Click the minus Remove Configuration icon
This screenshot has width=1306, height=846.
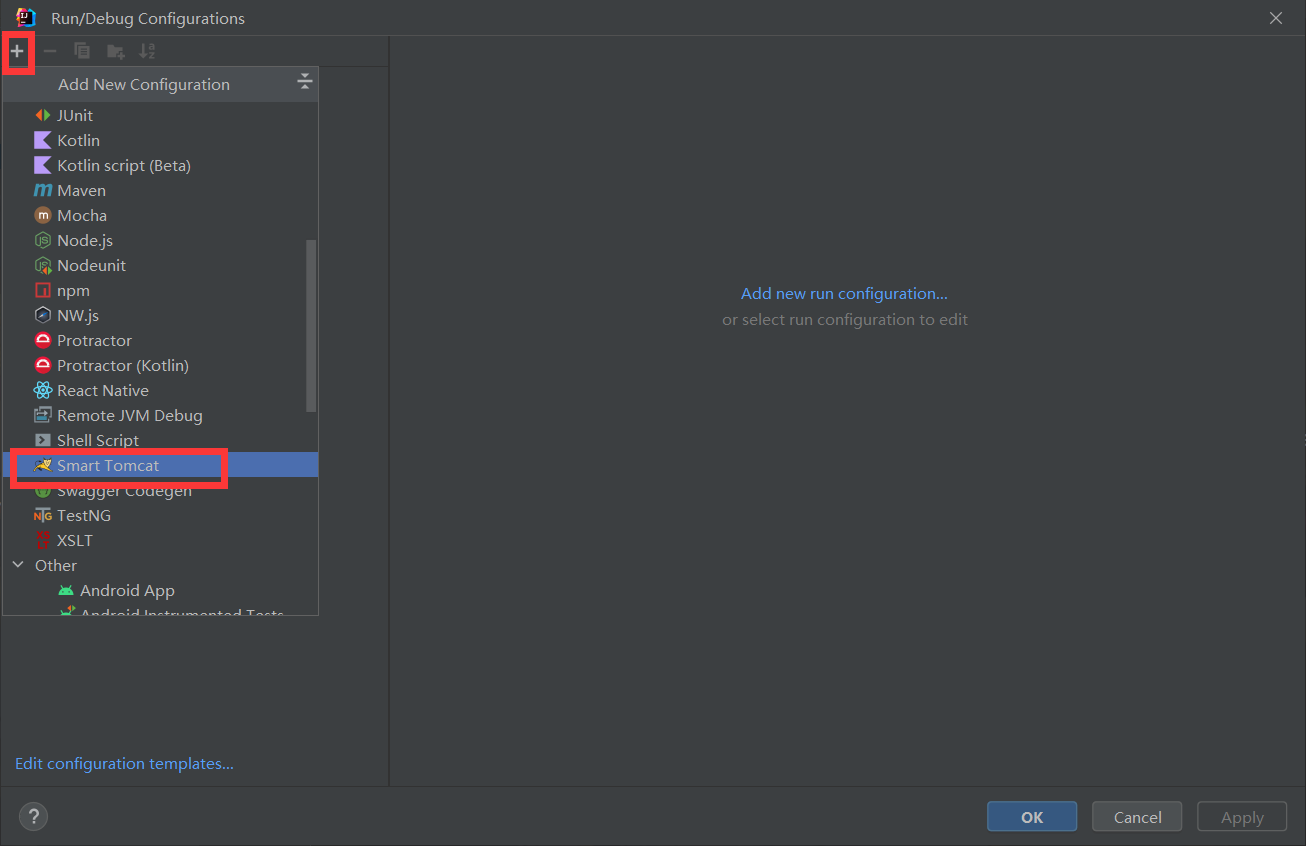[x=50, y=51]
